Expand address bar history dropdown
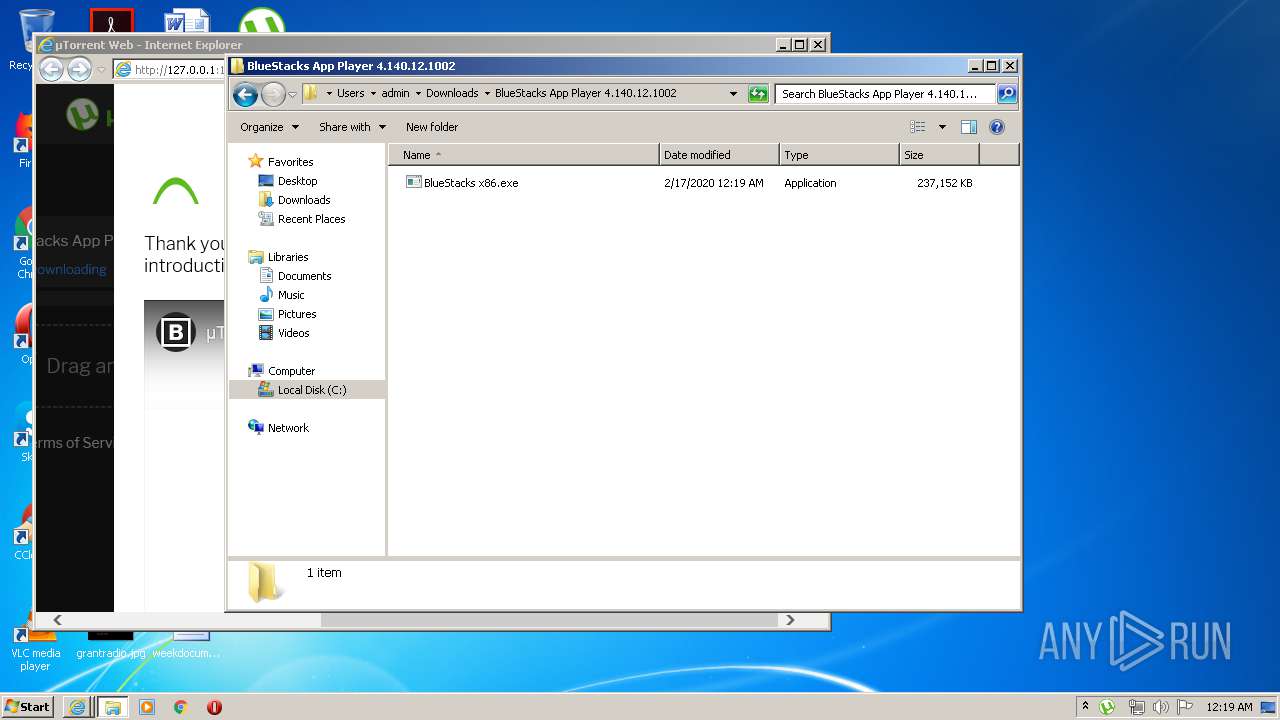Image resolution: width=1280 pixels, height=720 pixels. [733, 93]
